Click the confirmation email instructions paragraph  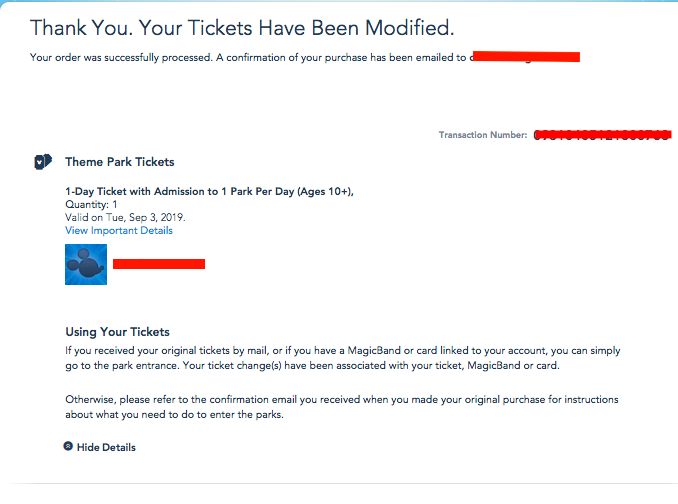pos(342,407)
